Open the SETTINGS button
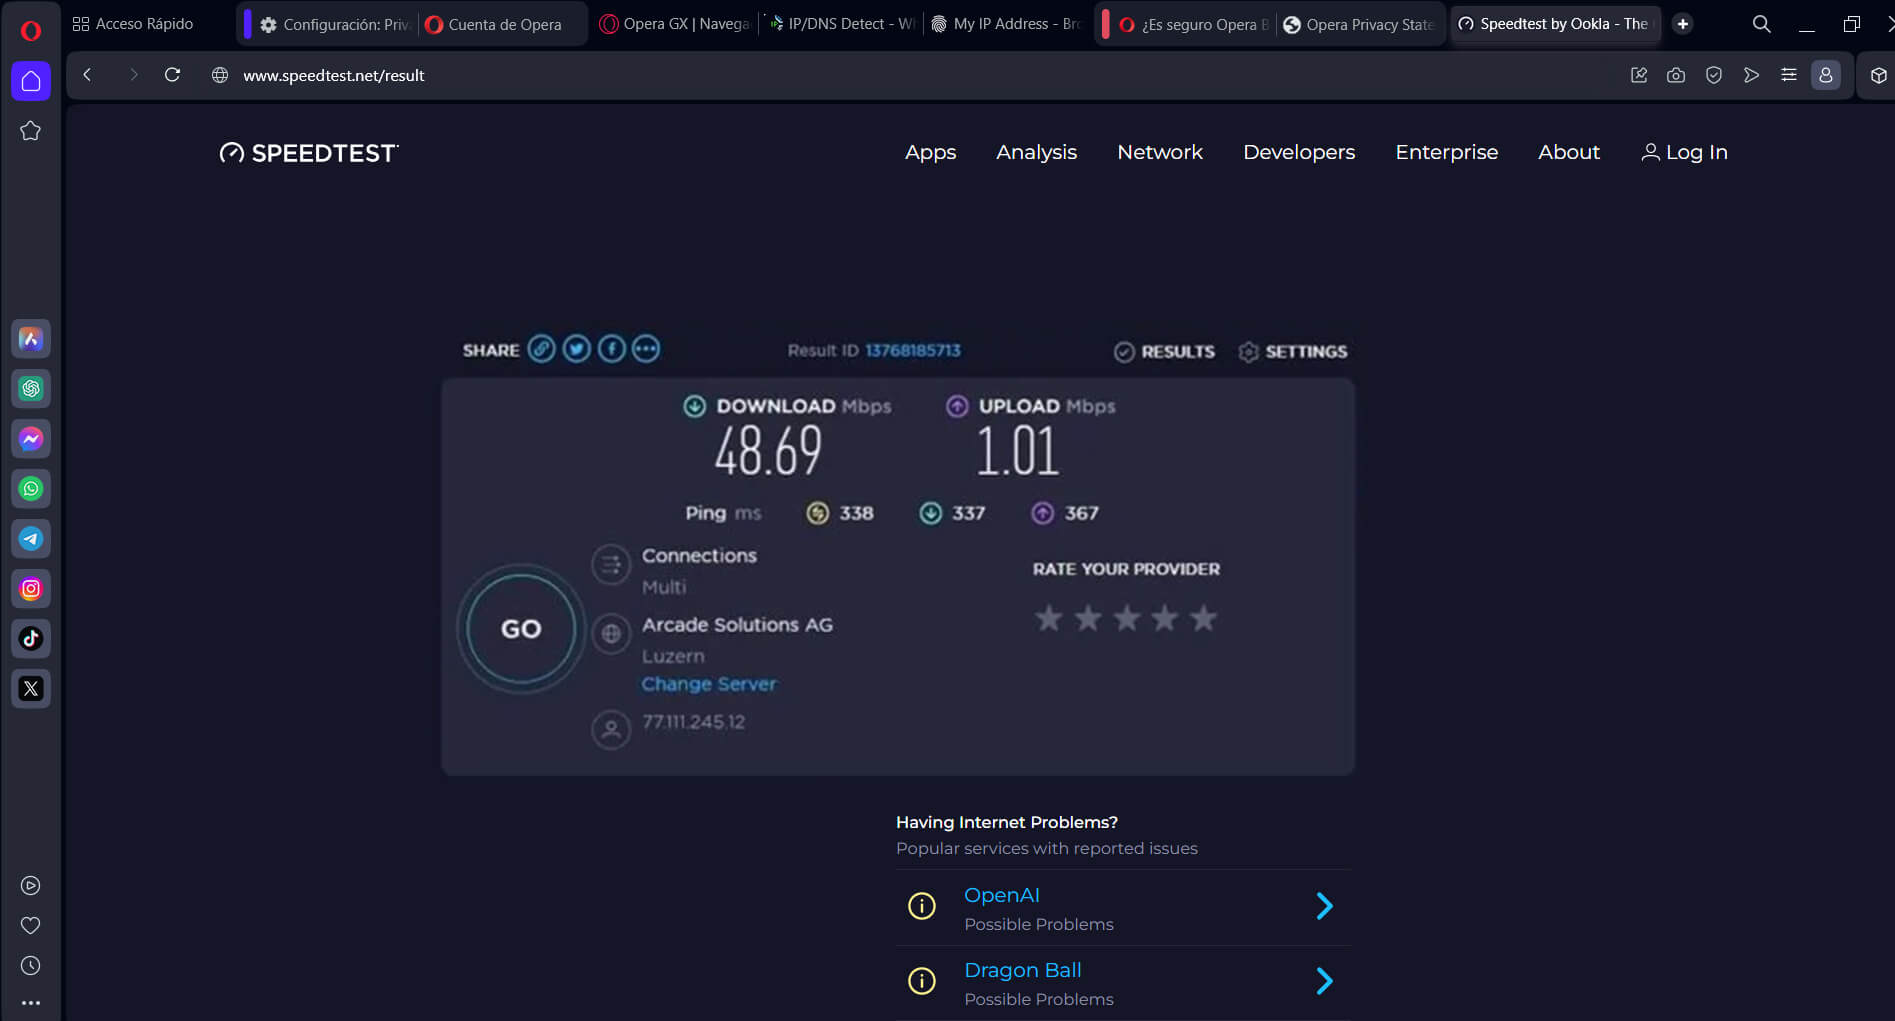The image size is (1895, 1021). point(1293,351)
